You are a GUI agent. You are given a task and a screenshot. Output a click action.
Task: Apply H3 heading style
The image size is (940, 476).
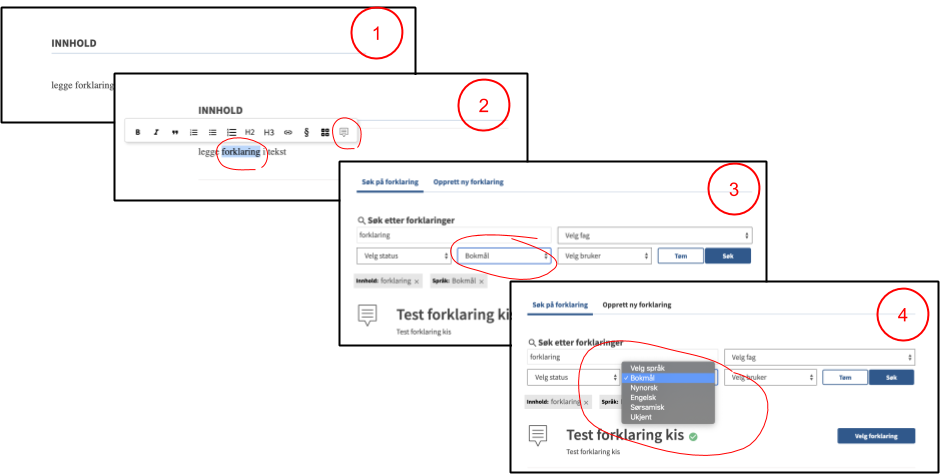[269, 132]
